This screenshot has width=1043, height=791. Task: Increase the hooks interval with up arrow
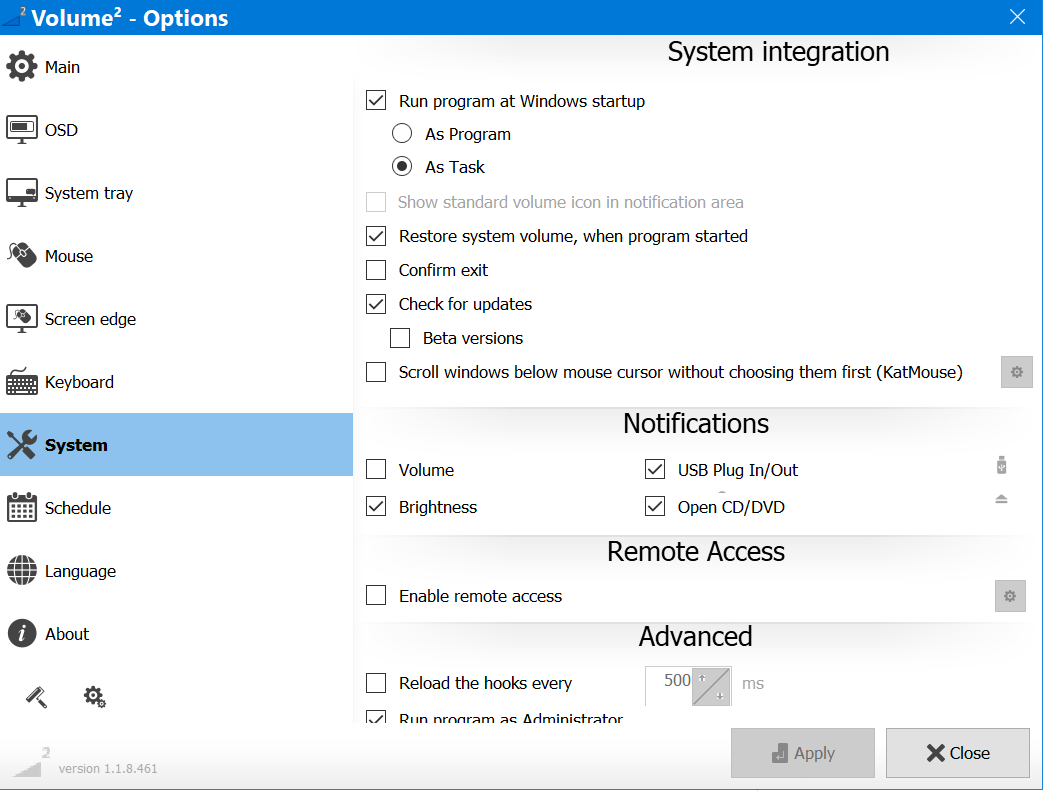pyautogui.click(x=702, y=678)
